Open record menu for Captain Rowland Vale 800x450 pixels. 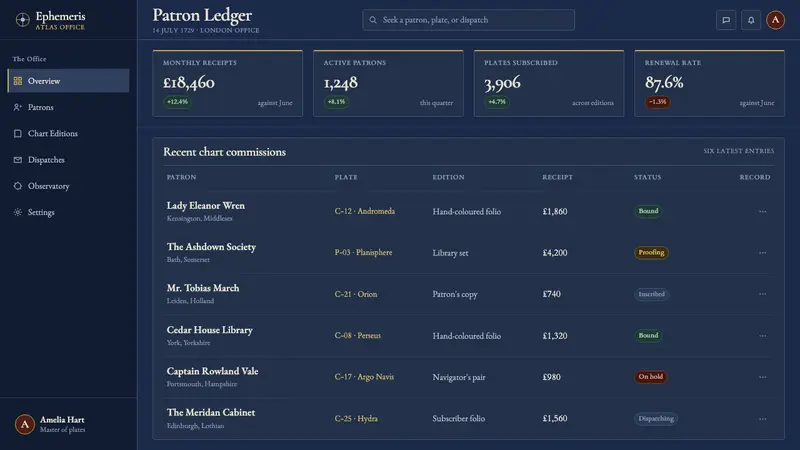click(x=762, y=377)
